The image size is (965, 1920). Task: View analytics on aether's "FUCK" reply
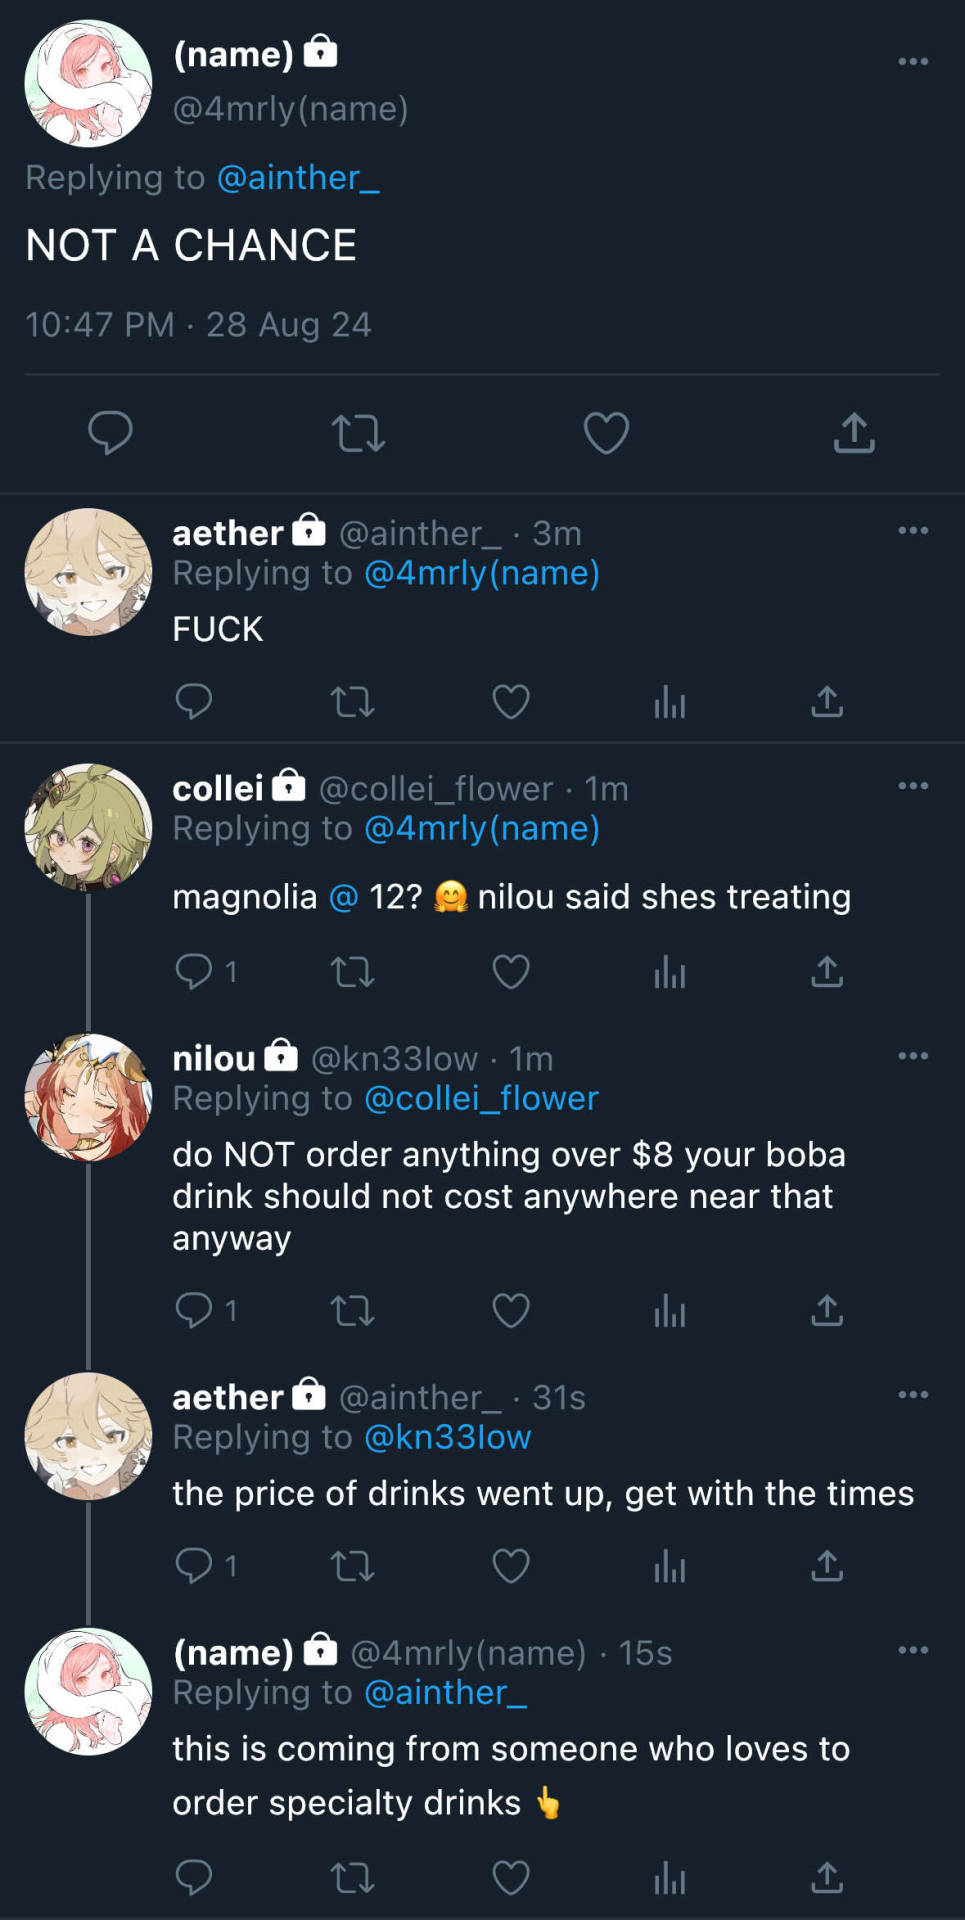(x=669, y=702)
